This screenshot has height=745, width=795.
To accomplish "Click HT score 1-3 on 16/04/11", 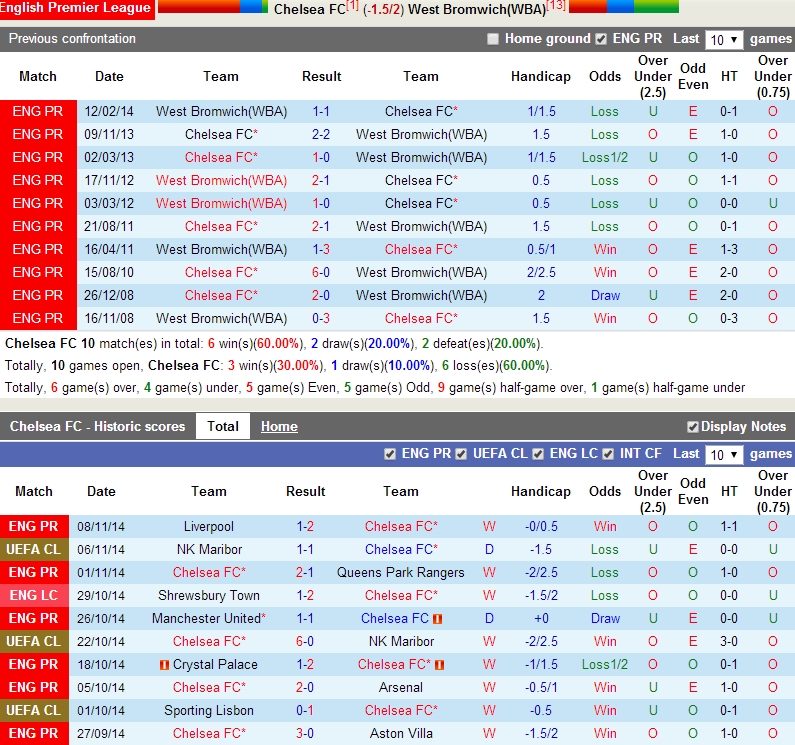I will [x=729, y=250].
